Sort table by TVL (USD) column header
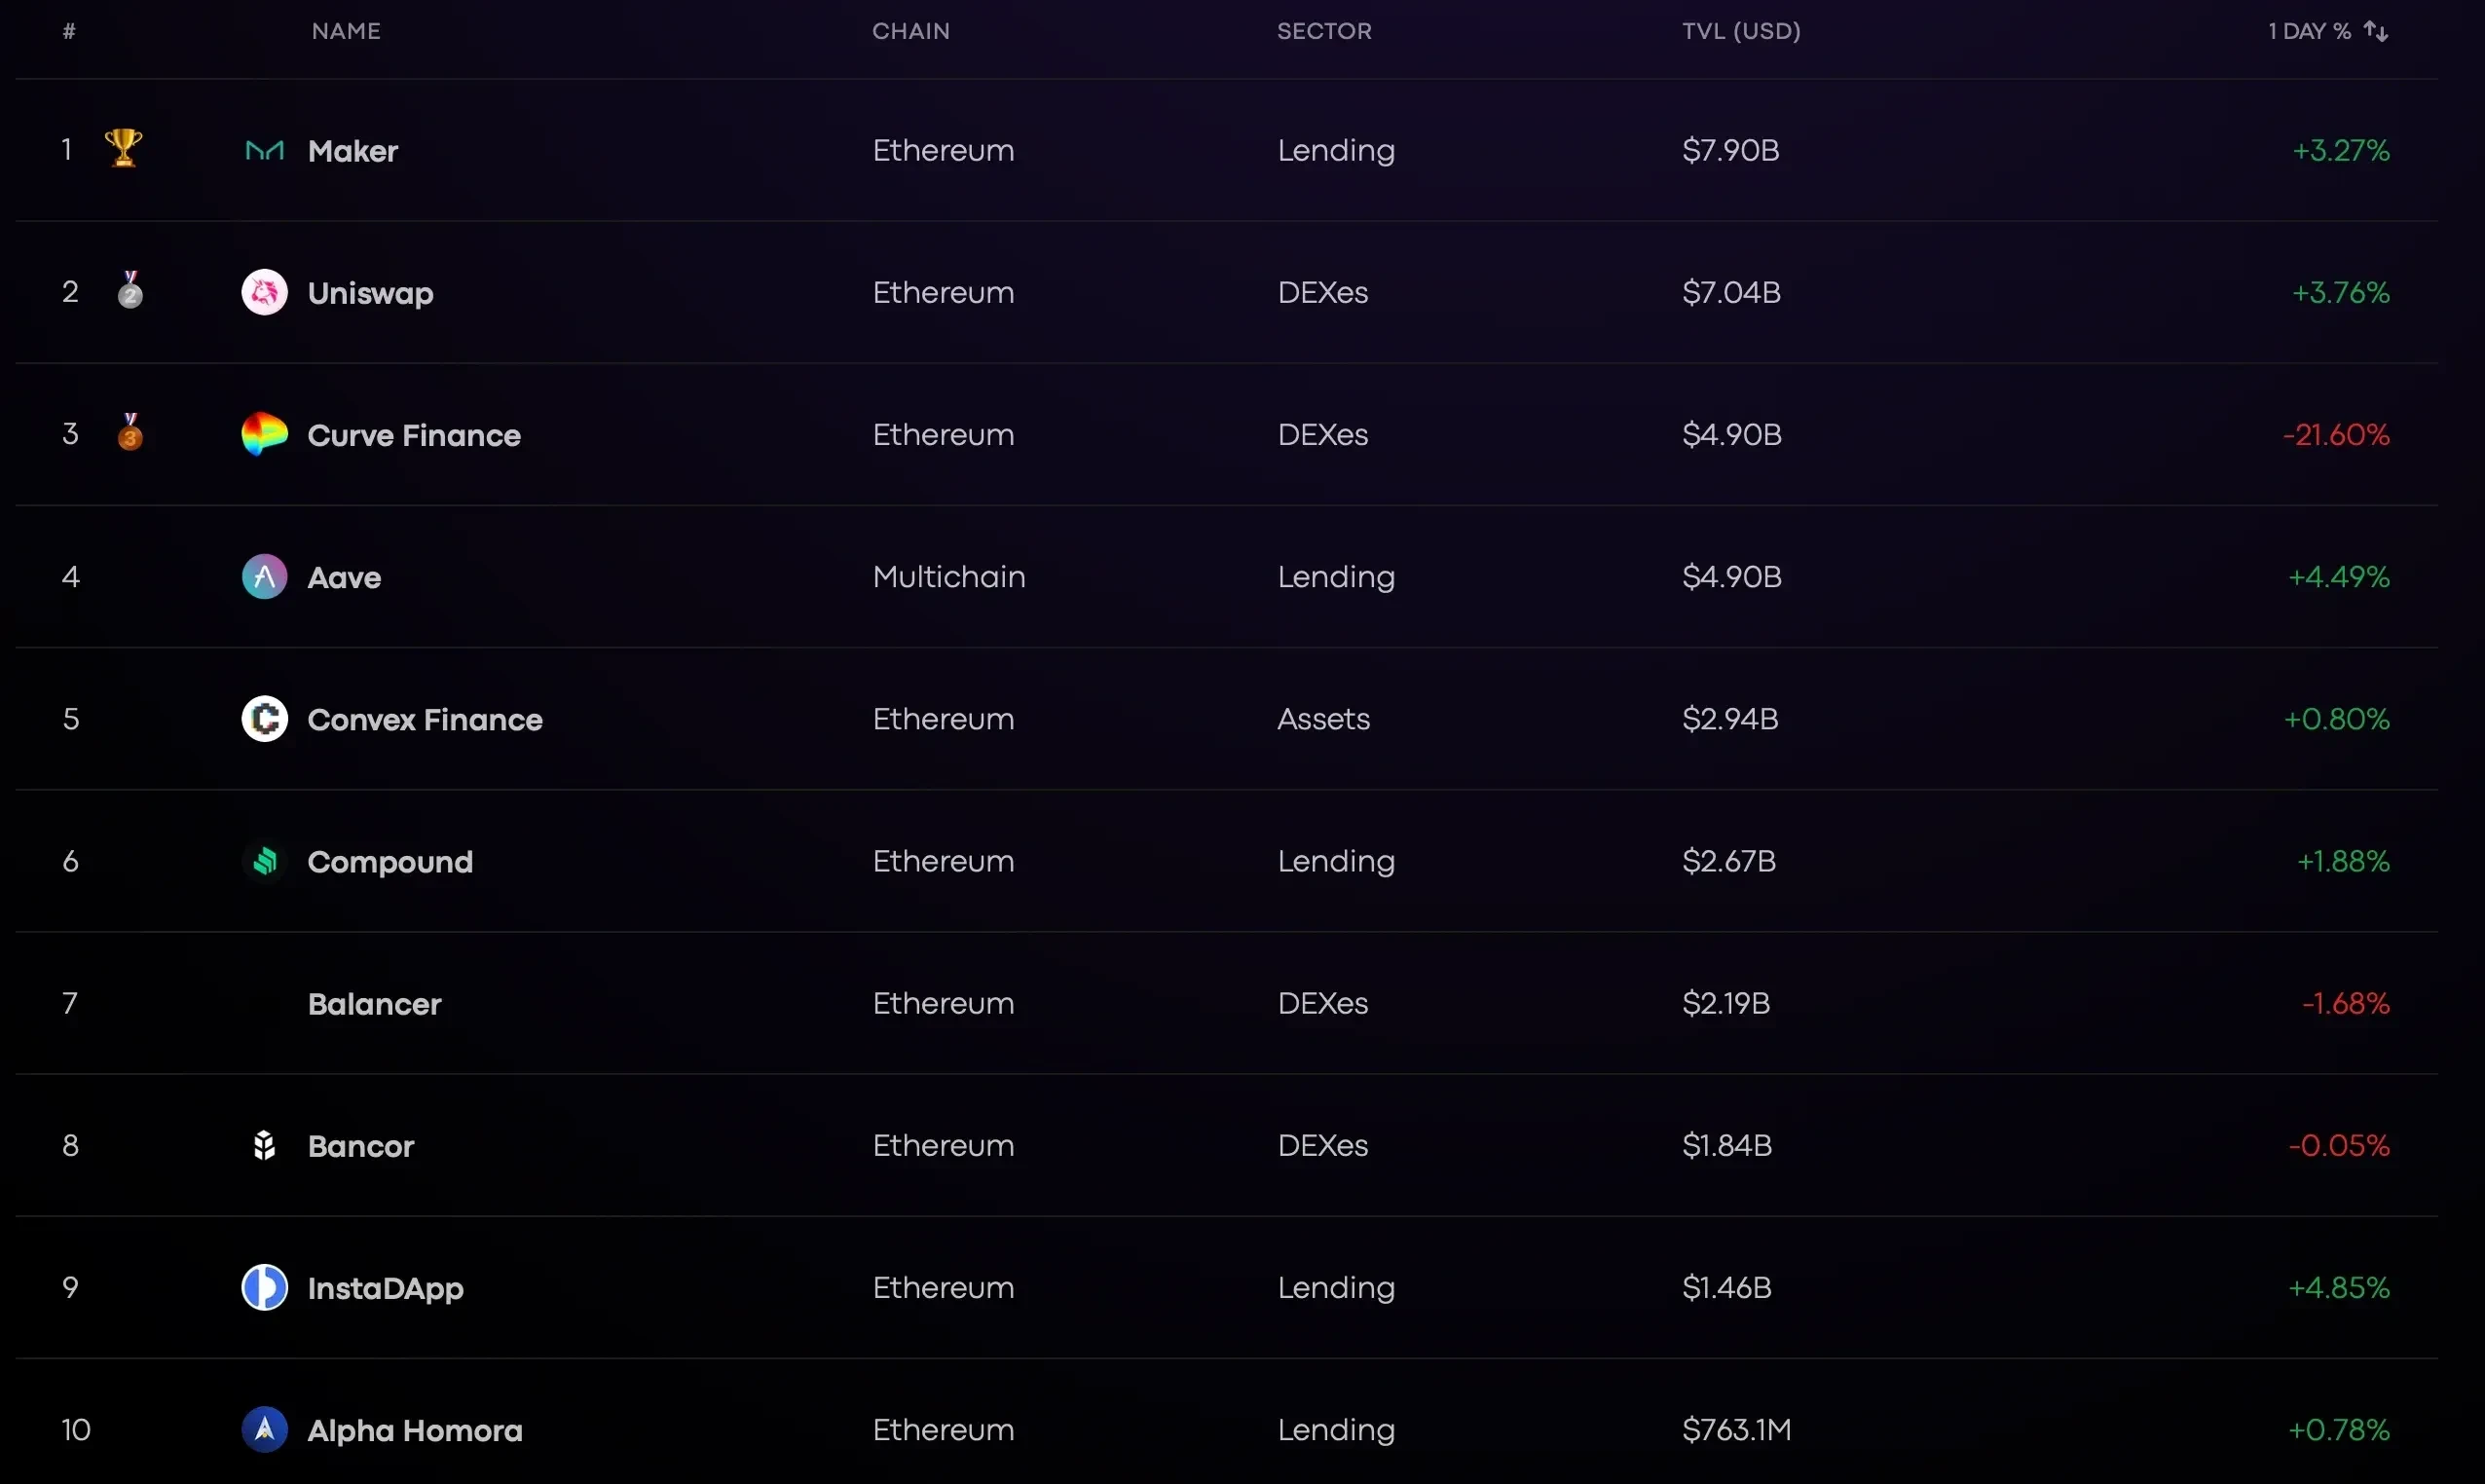 [1741, 31]
